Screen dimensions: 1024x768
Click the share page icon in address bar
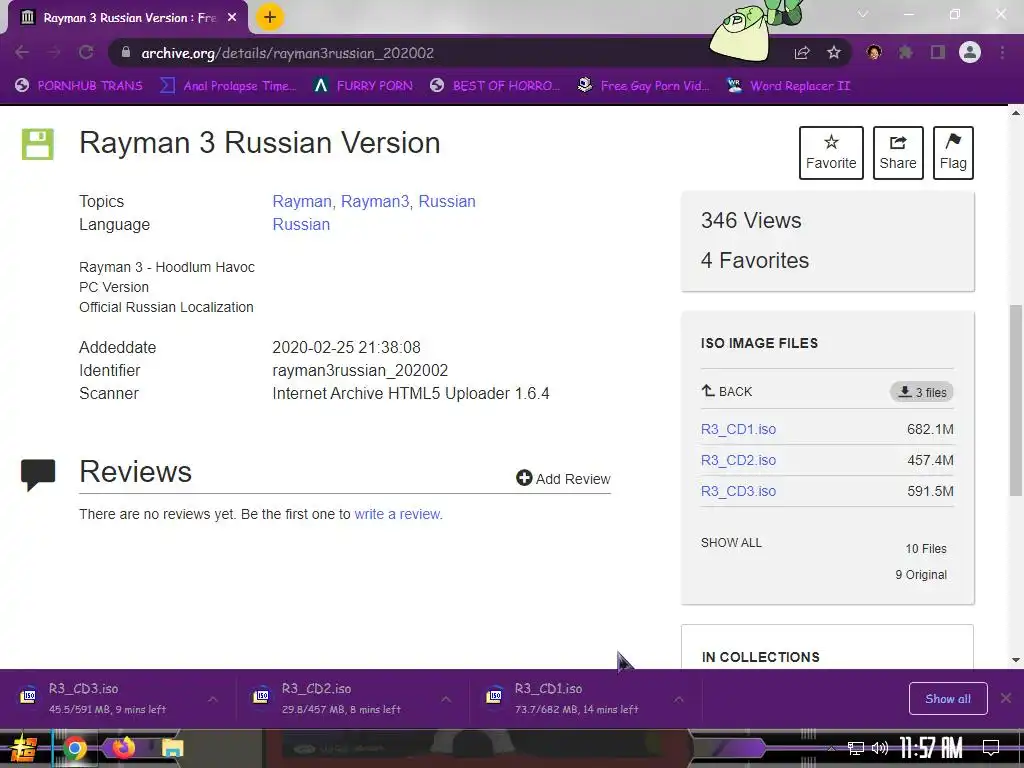tap(802, 53)
